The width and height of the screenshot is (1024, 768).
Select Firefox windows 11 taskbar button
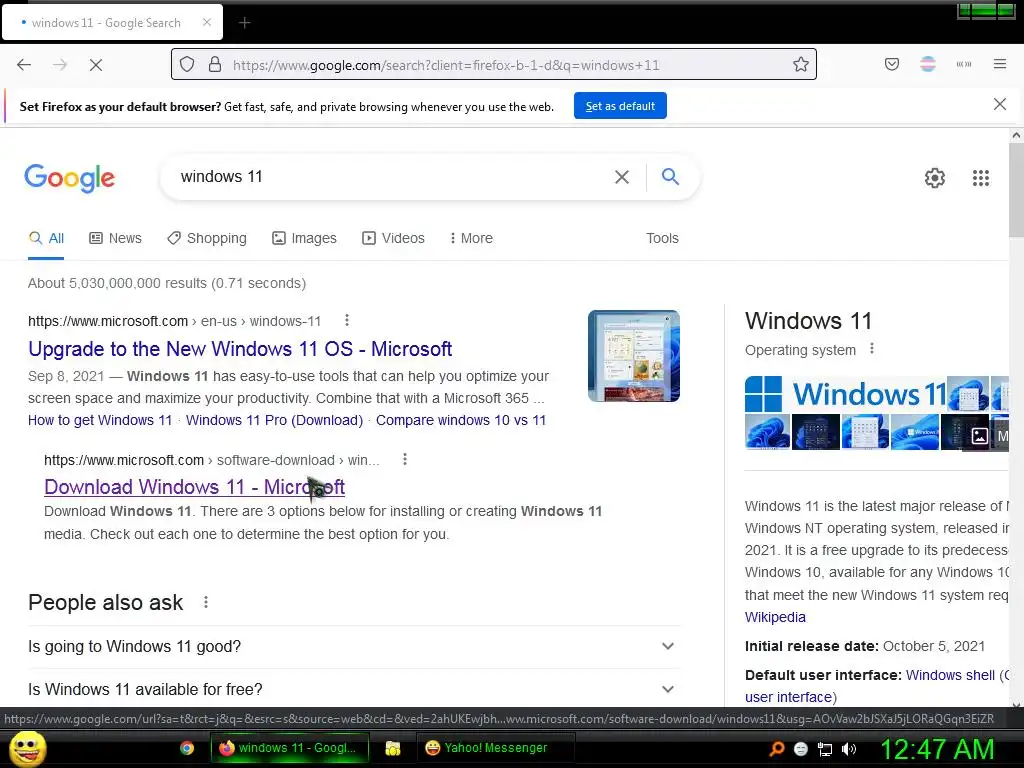tap(289, 748)
